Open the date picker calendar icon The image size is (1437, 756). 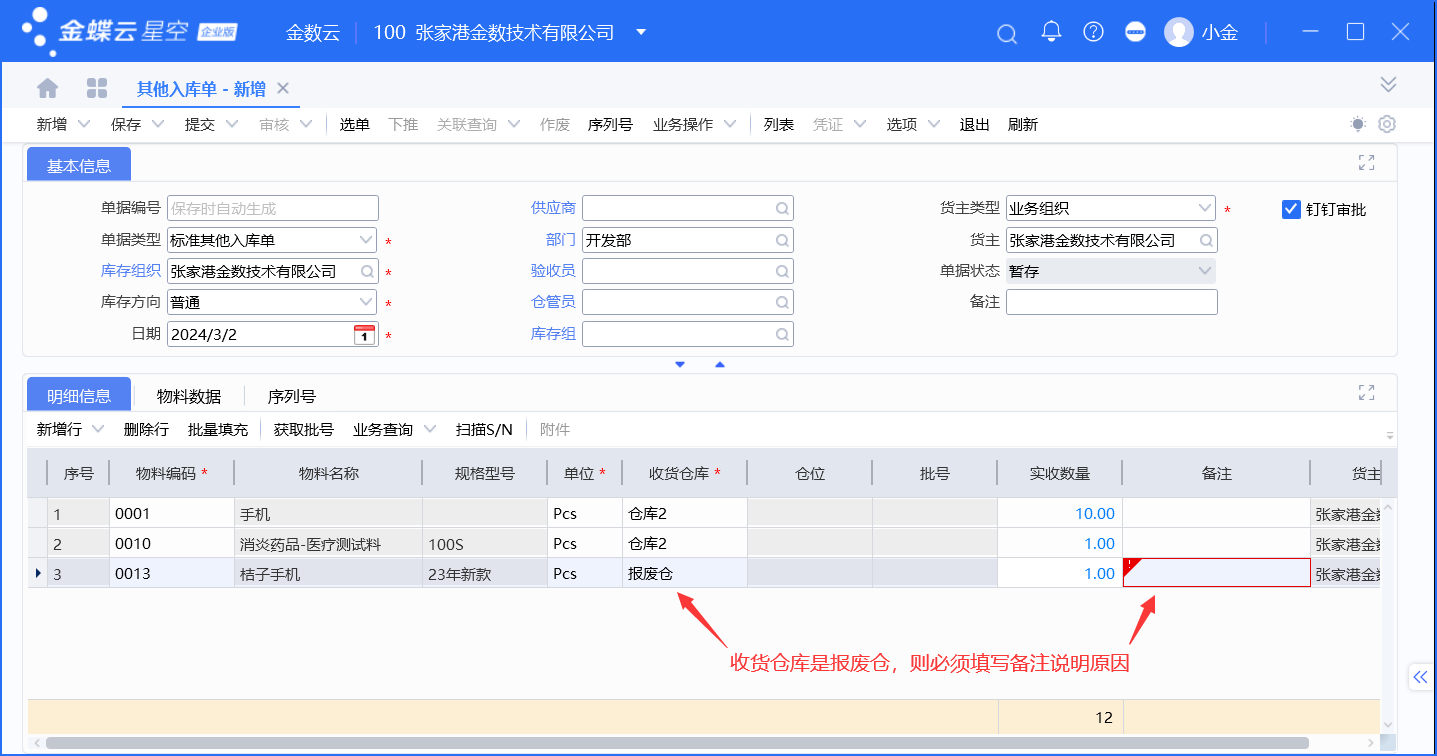click(365, 334)
